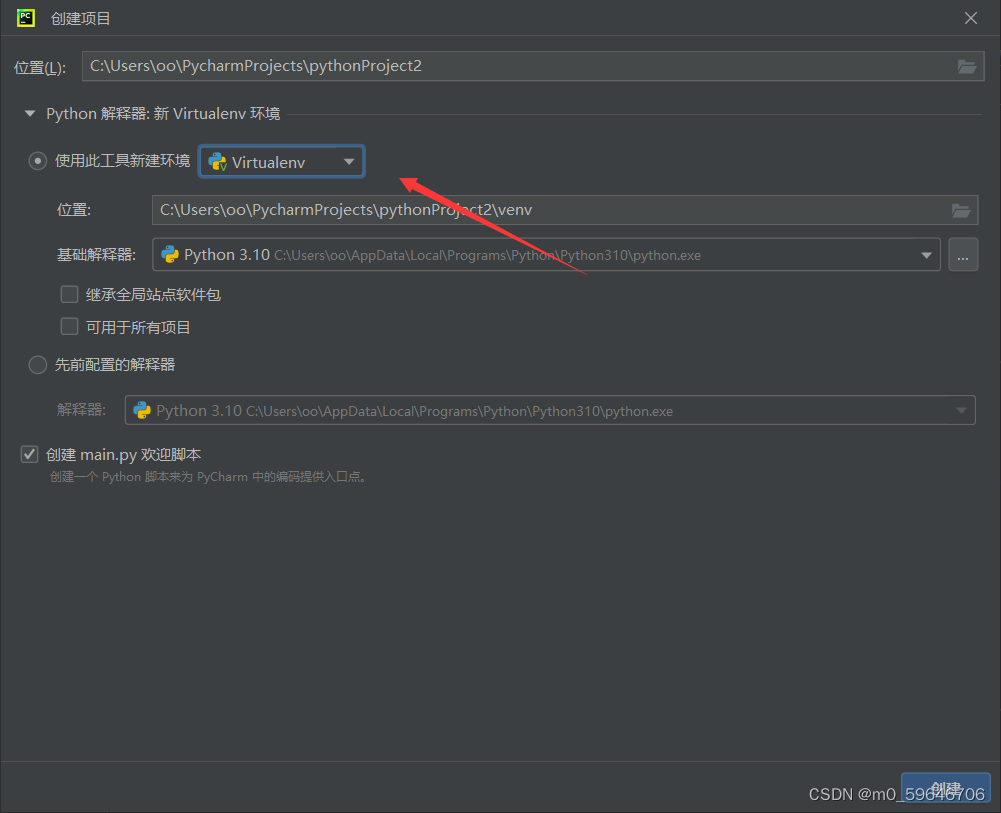Click the Python interpreter section header text
Image resolution: width=1001 pixels, height=813 pixels.
(x=163, y=114)
